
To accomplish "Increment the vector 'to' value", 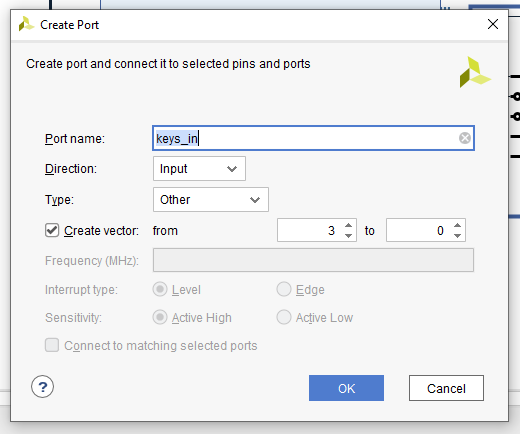I will [457, 225].
